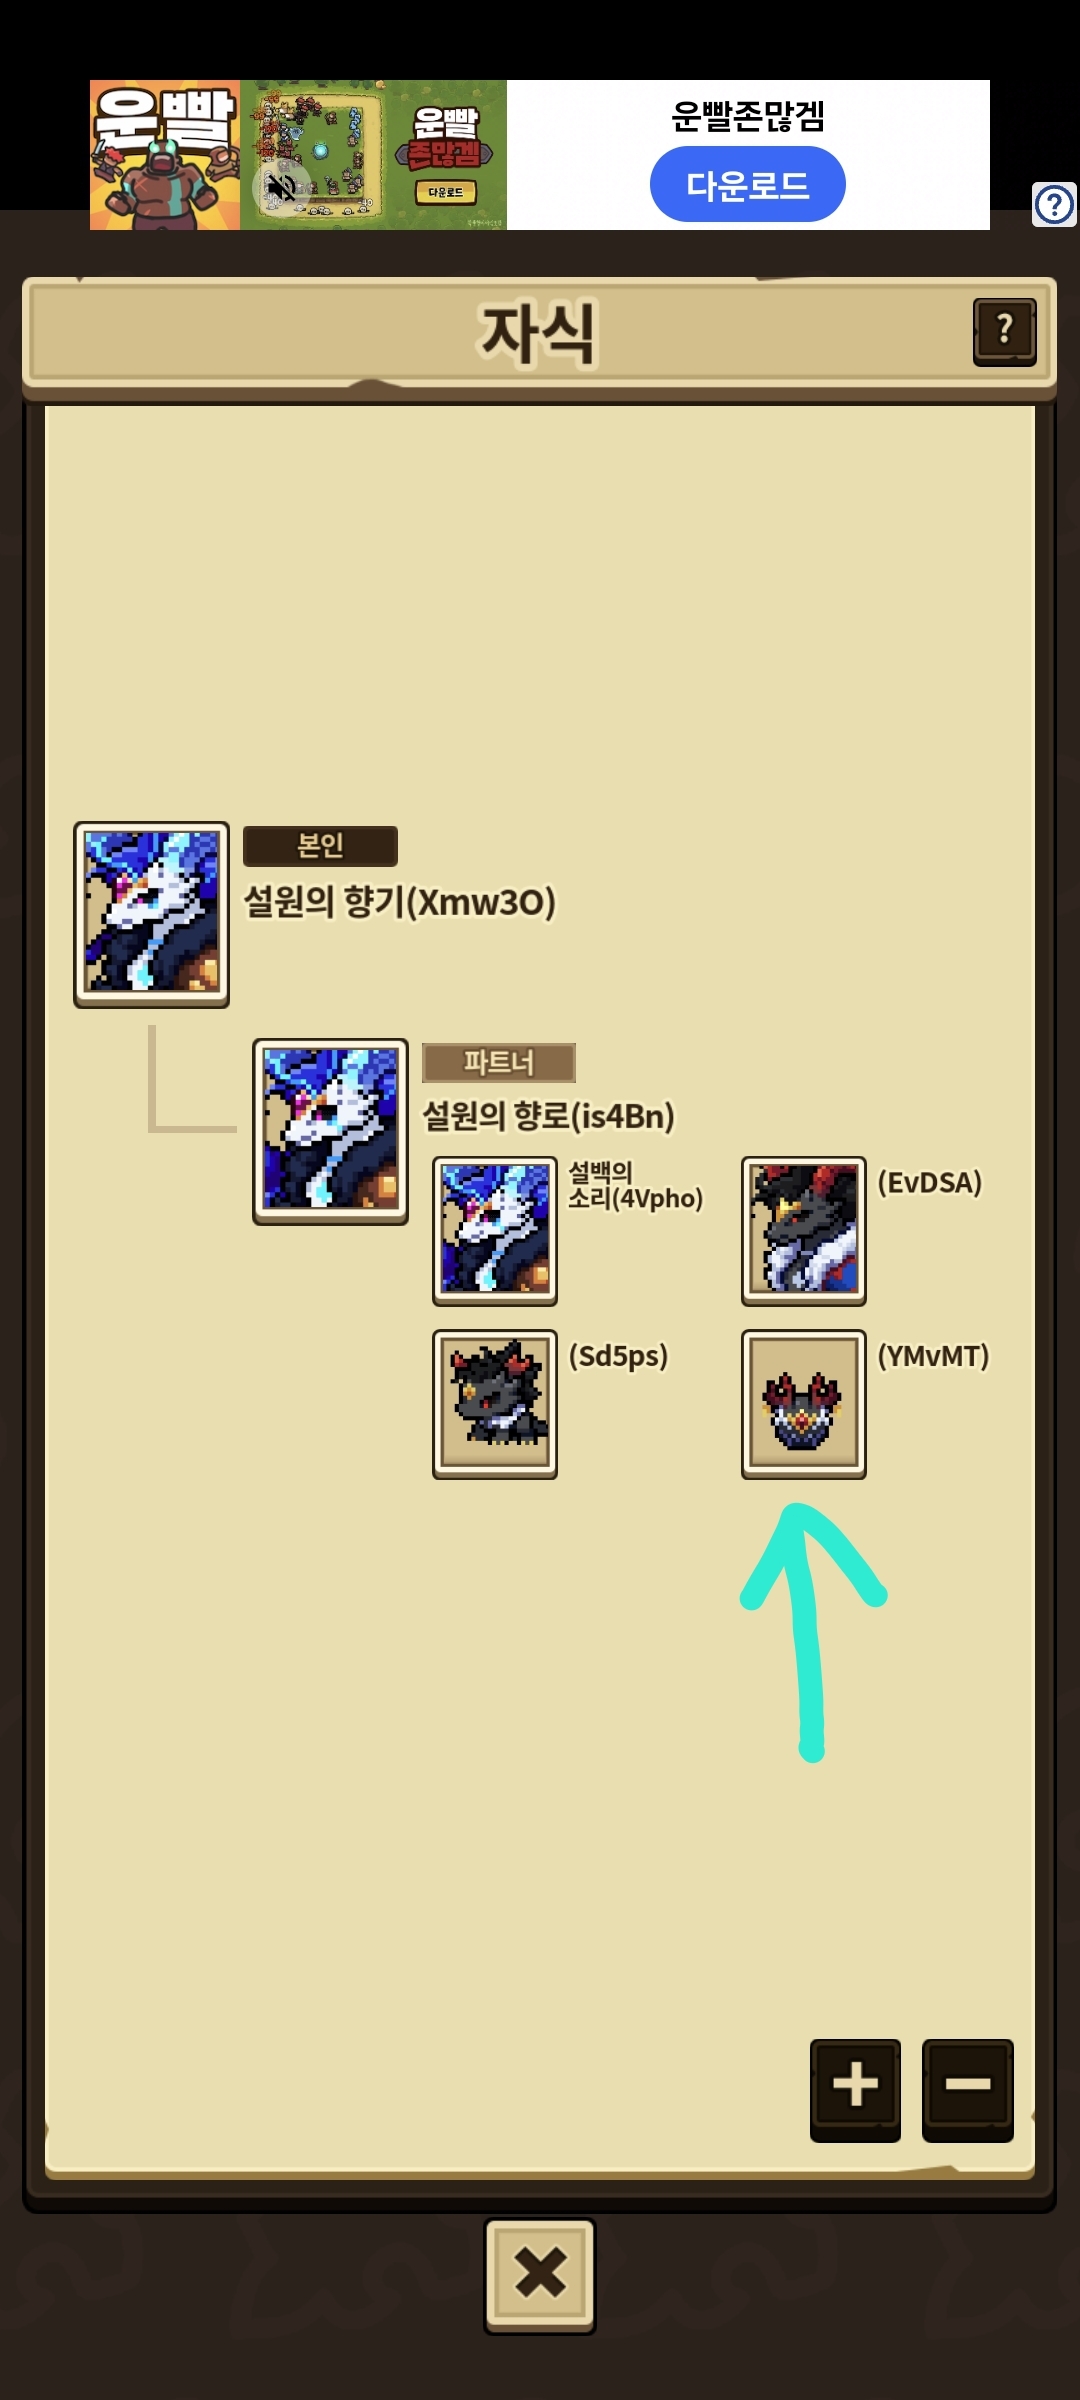Open the ad info icon beside banner
Image resolution: width=1080 pixels, height=2400 pixels.
click(1054, 205)
